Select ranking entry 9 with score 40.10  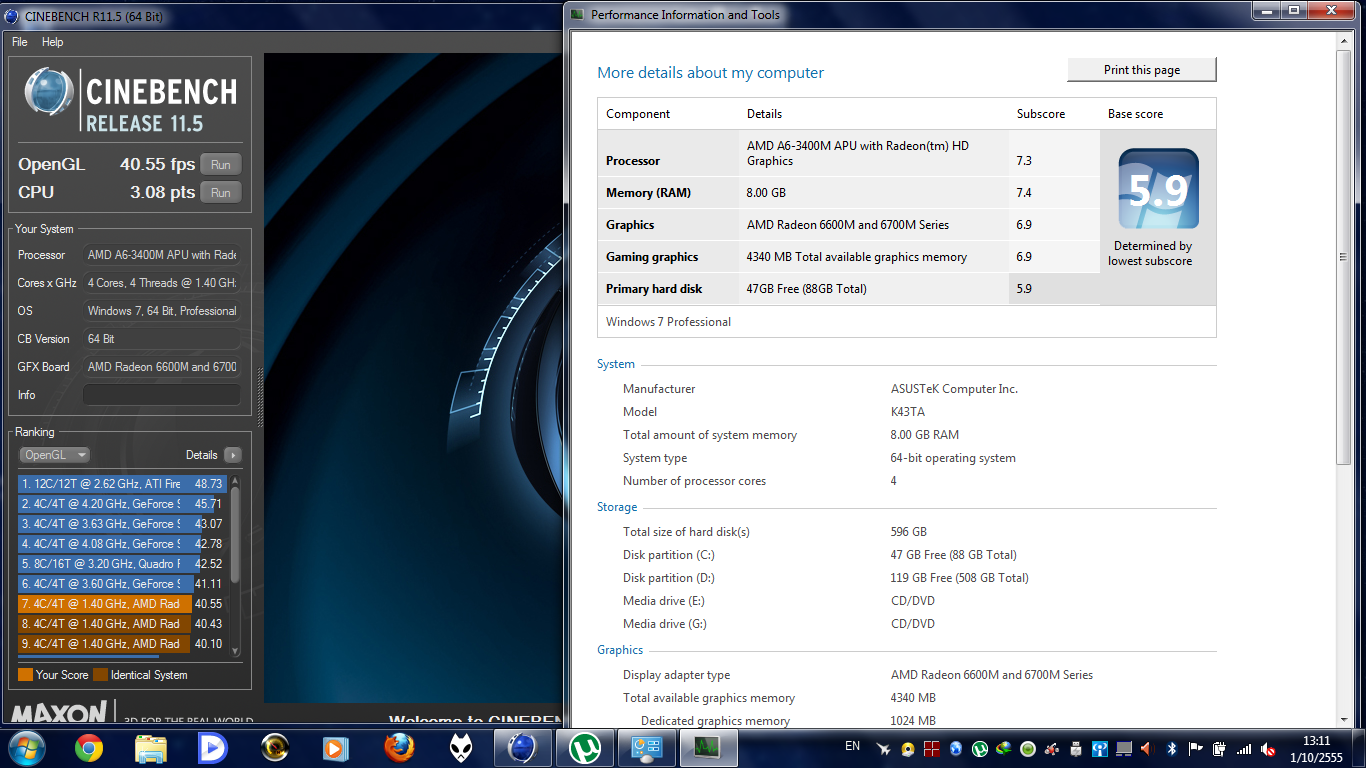click(x=123, y=644)
